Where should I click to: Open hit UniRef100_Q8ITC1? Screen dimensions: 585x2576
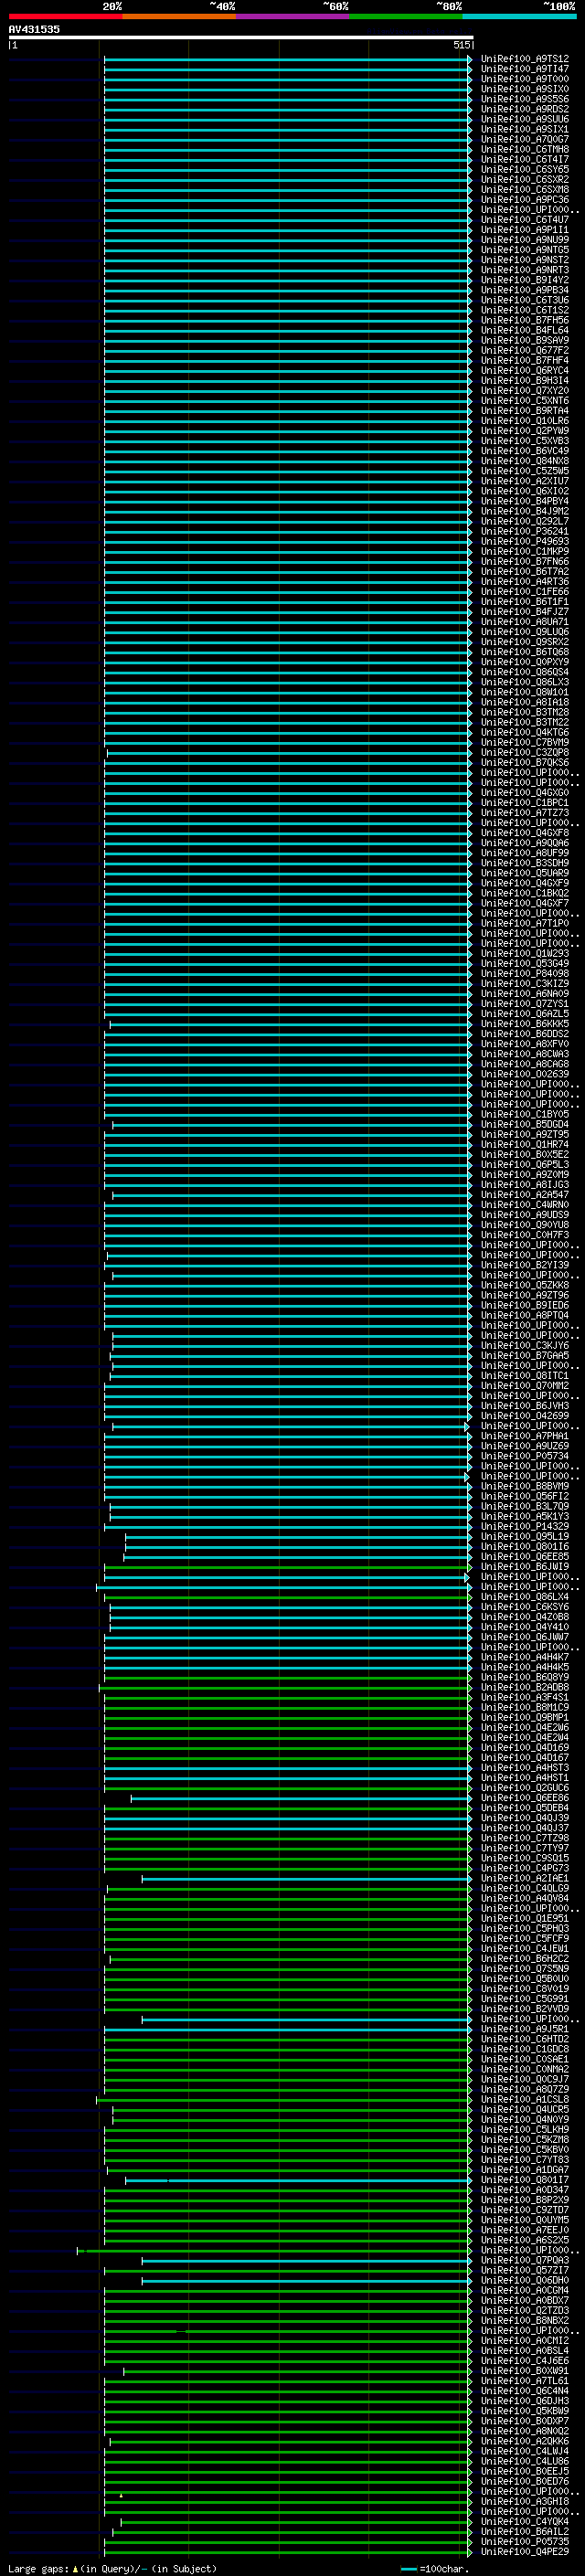pos(524,1375)
